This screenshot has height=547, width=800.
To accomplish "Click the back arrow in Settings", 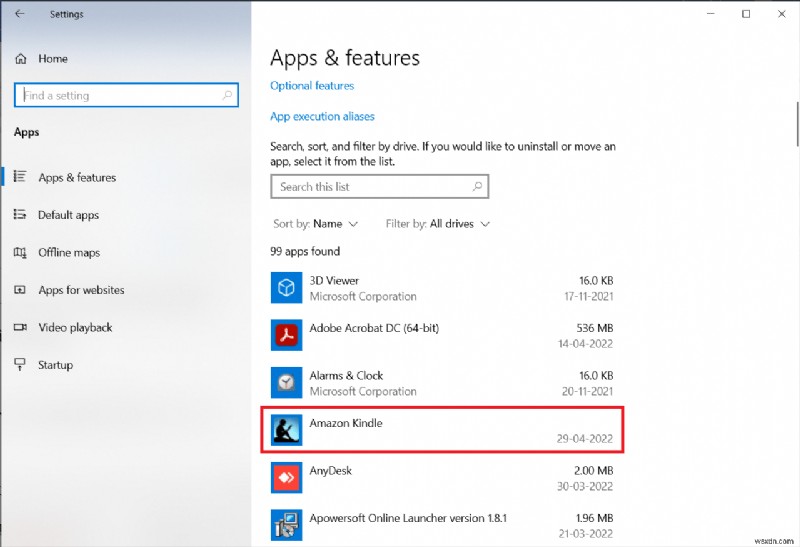I will (x=20, y=14).
